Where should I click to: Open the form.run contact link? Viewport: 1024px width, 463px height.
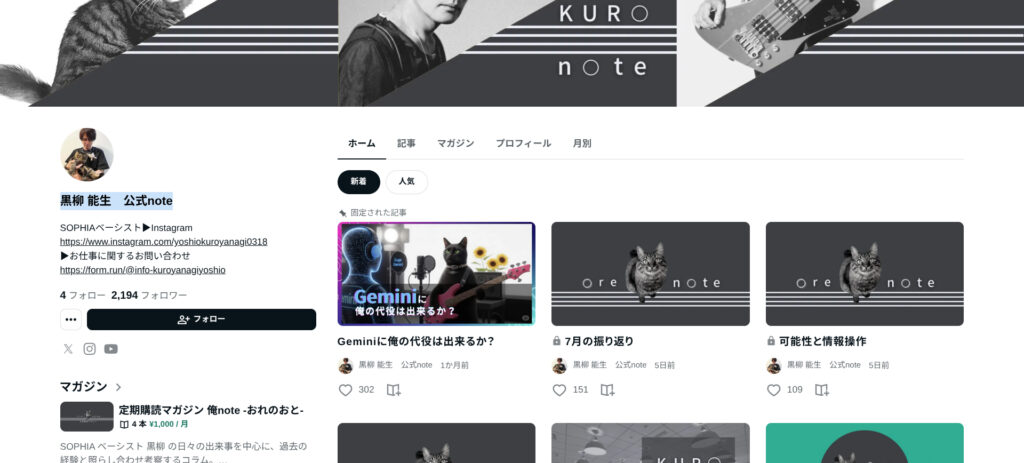tap(142, 270)
